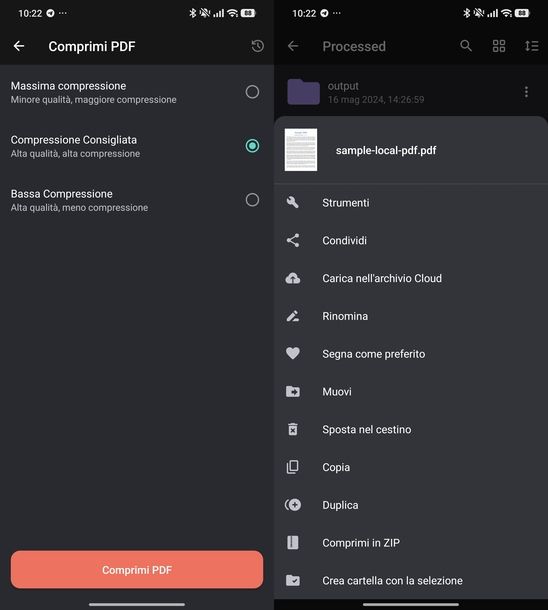Image resolution: width=548 pixels, height=610 pixels.
Task: Click the Rinomina pencil icon
Action: 292,316
